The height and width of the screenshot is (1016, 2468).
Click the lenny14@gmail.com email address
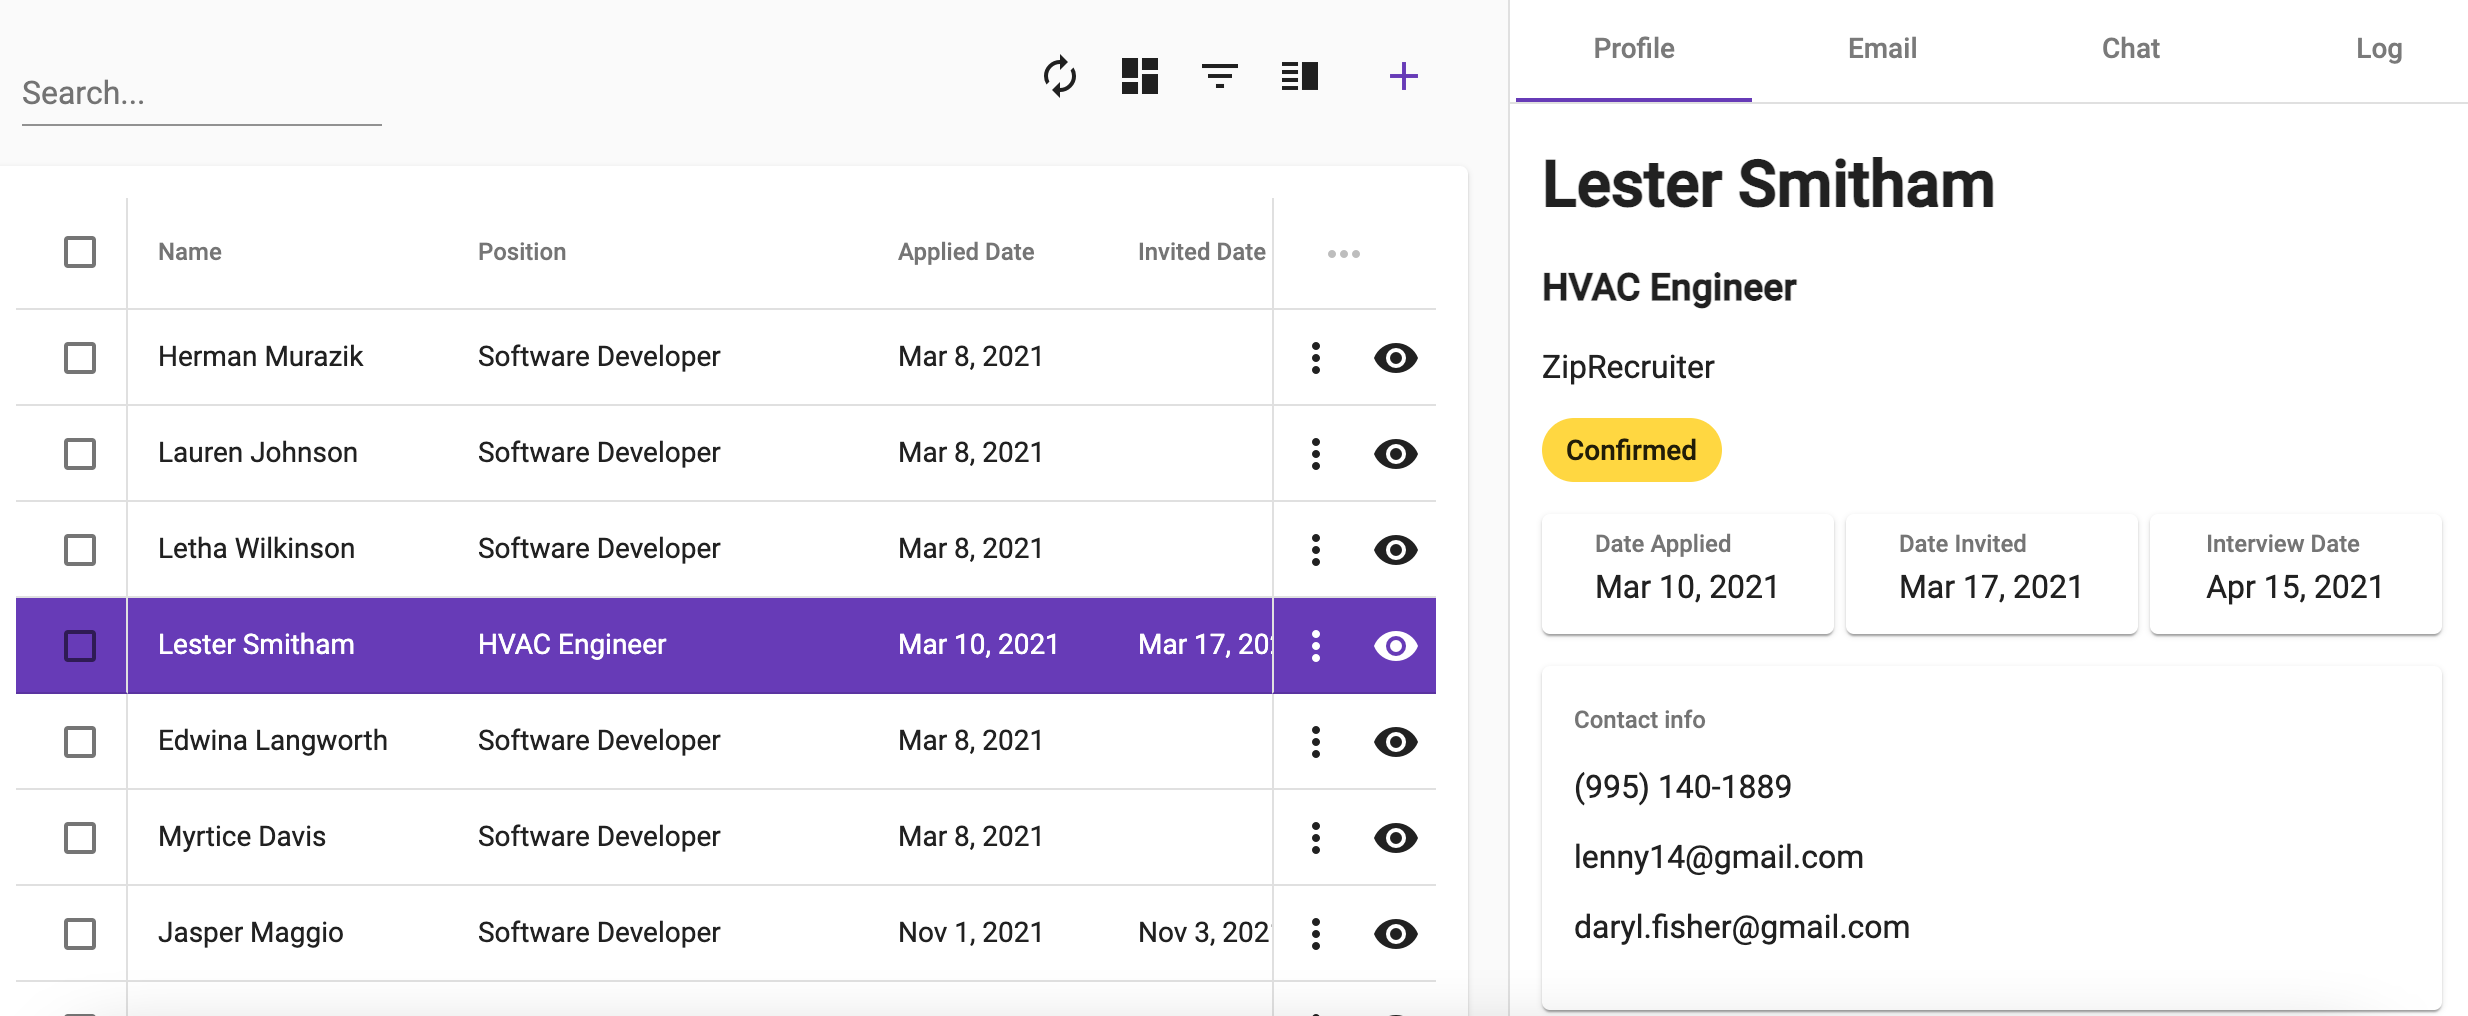click(1718, 857)
